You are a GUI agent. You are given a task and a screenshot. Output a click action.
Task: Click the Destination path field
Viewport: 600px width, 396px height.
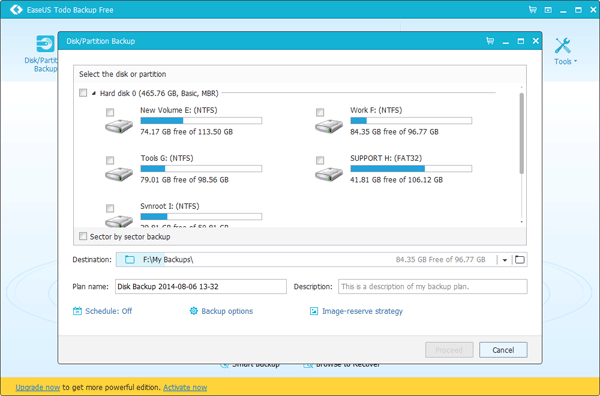[306, 260]
